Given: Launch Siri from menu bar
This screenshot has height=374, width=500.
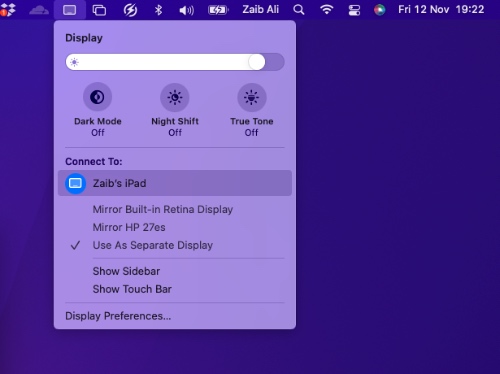Looking at the screenshot, I should point(380,10).
